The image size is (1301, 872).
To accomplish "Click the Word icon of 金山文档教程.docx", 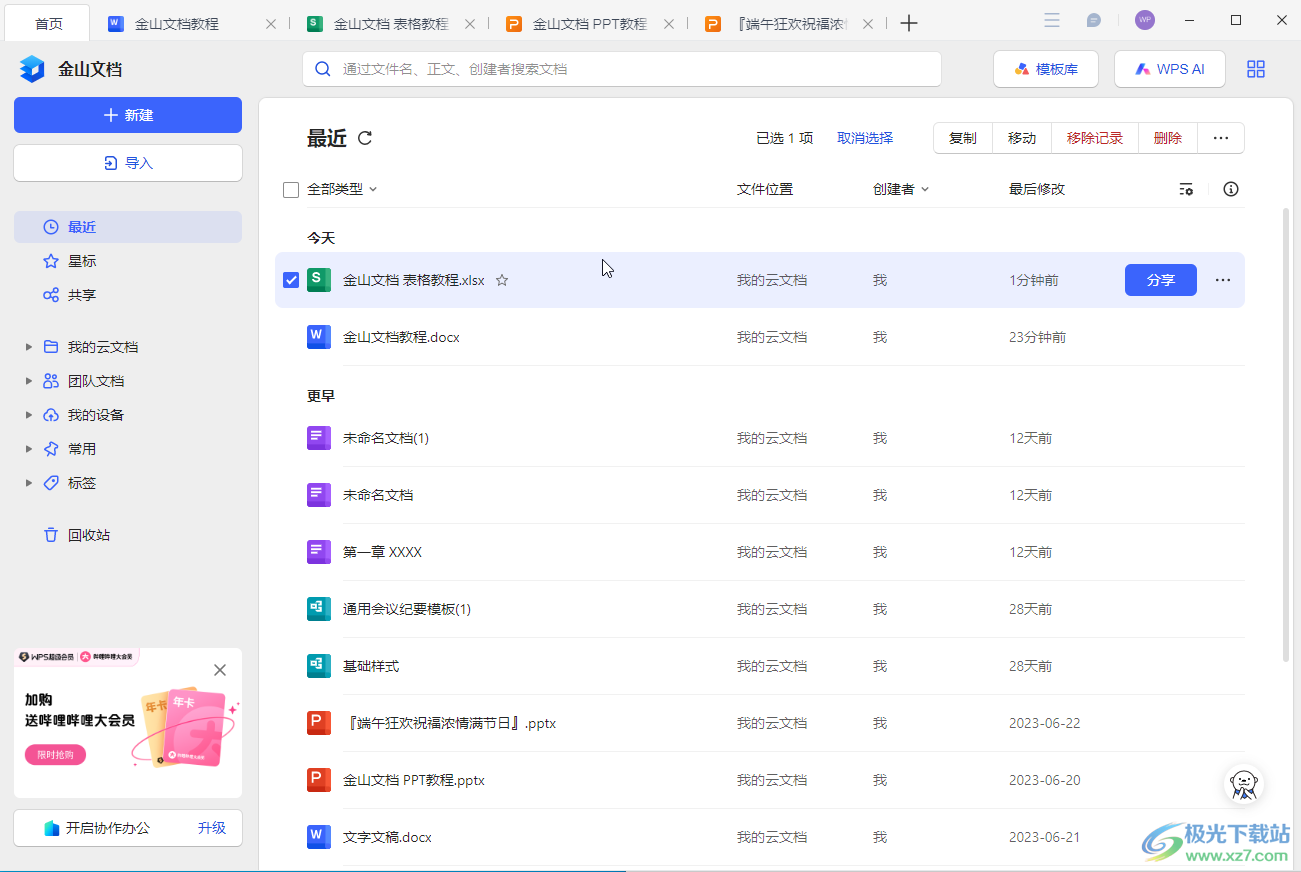I will click(319, 337).
